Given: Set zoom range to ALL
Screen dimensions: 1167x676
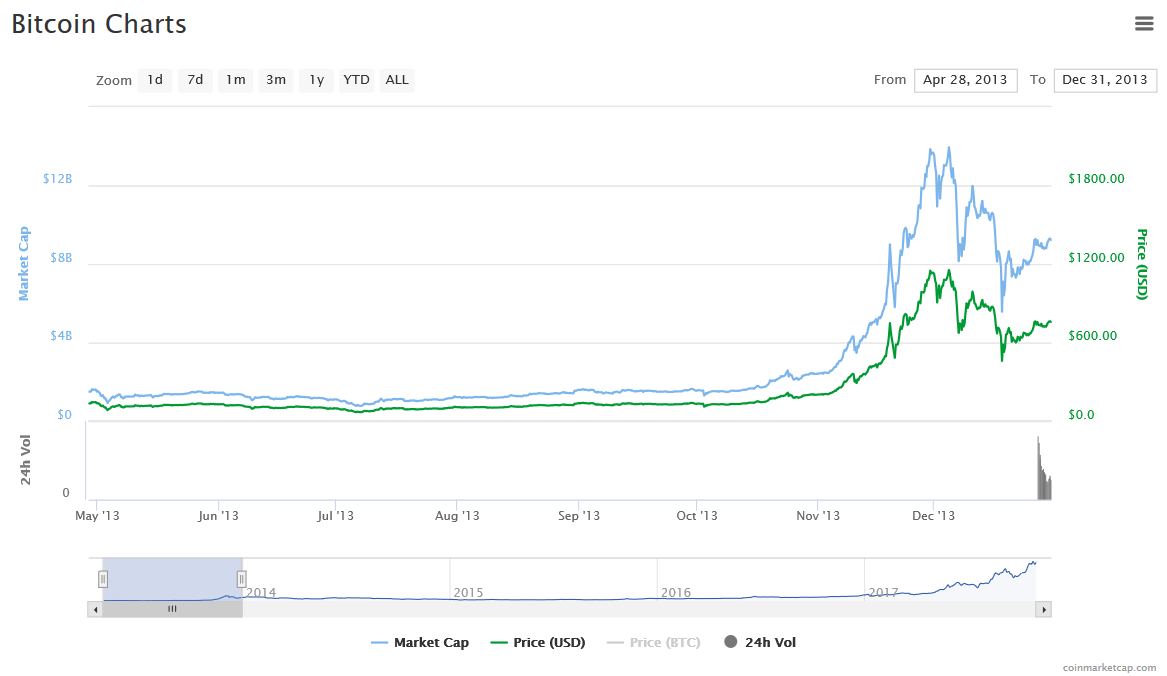Looking at the screenshot, I should click(x=397, y=80).
